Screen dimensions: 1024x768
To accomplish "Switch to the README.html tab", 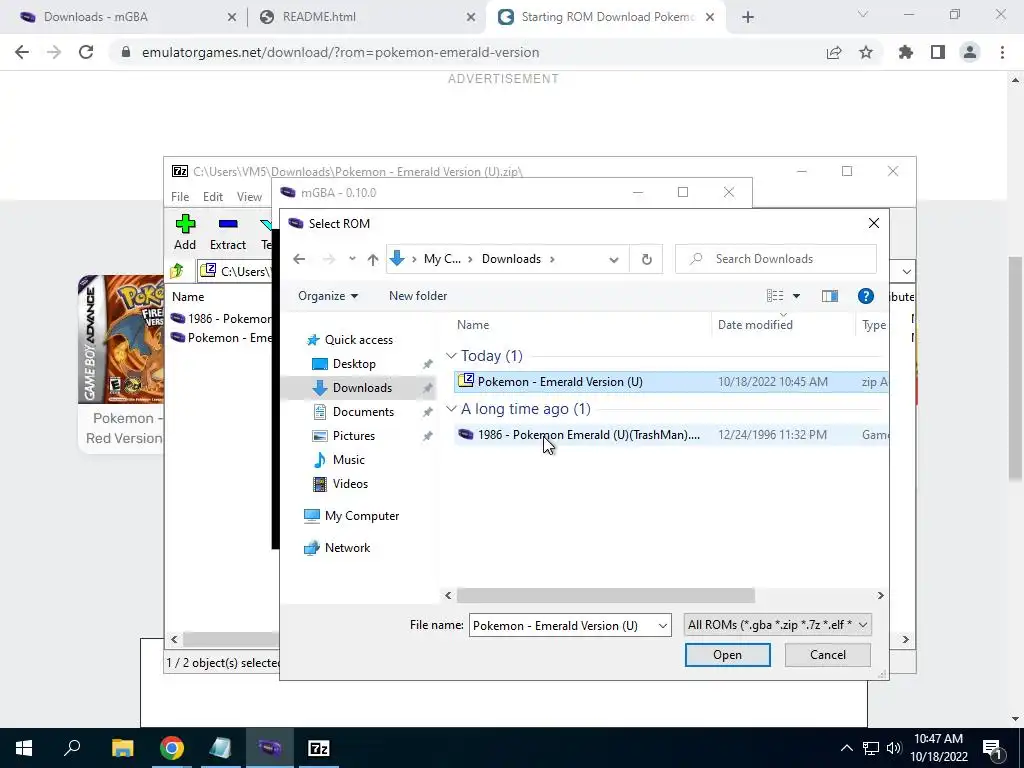I will 368,17.
